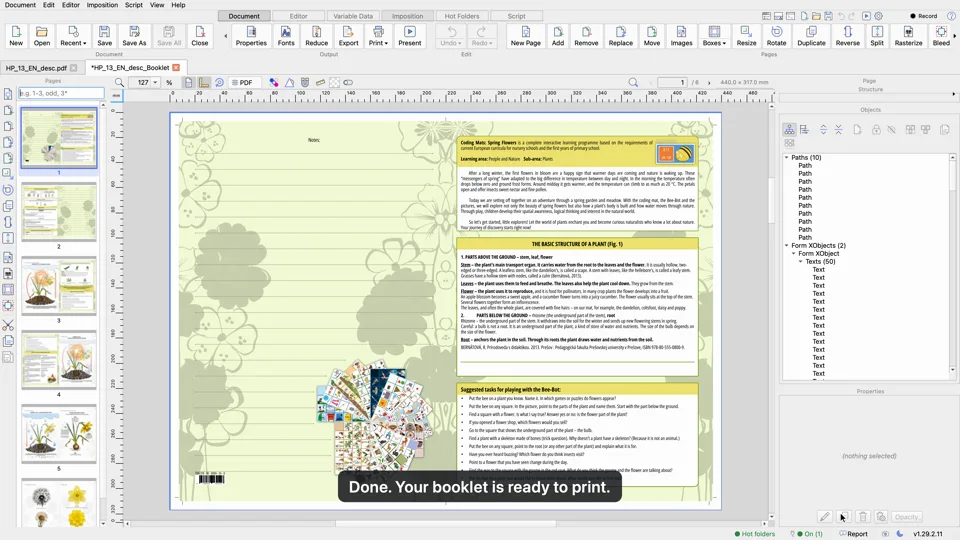Screen dimensions: 960x540
Task: Switch to the Variable Data tab
Action: [353, 16]
